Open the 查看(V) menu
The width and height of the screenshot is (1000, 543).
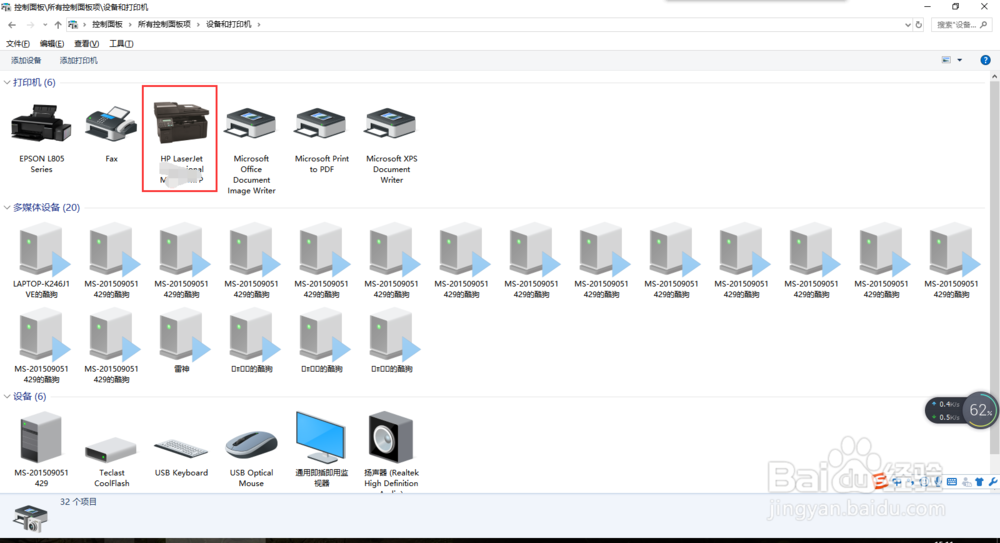(x=86, y=43)
